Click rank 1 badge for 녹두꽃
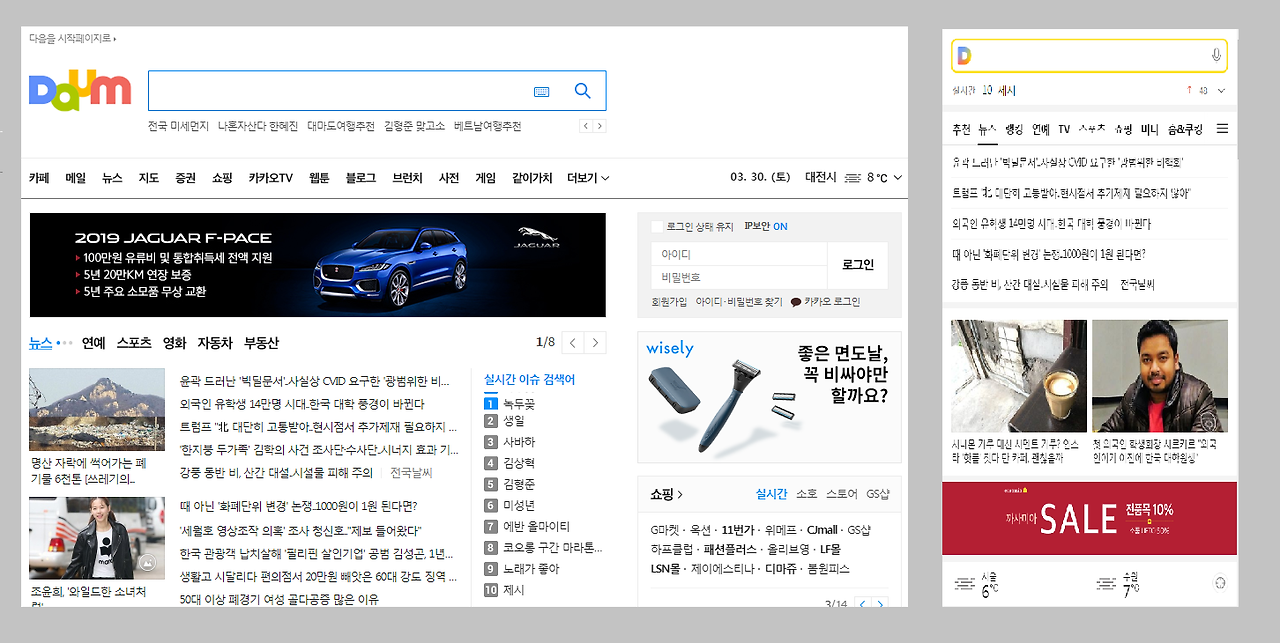 coord(490,404)
